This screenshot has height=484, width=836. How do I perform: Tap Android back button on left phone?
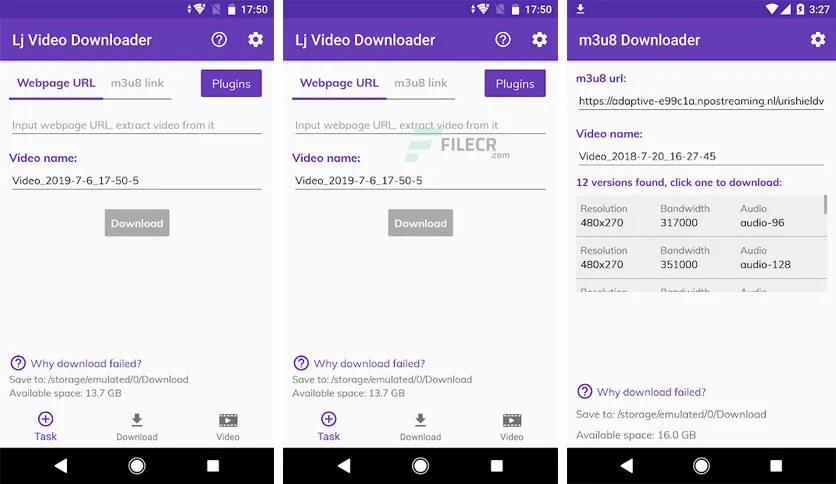(61, 466)
